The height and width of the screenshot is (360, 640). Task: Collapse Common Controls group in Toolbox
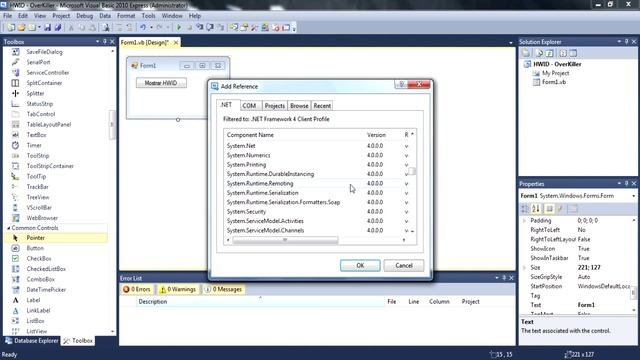8,228
